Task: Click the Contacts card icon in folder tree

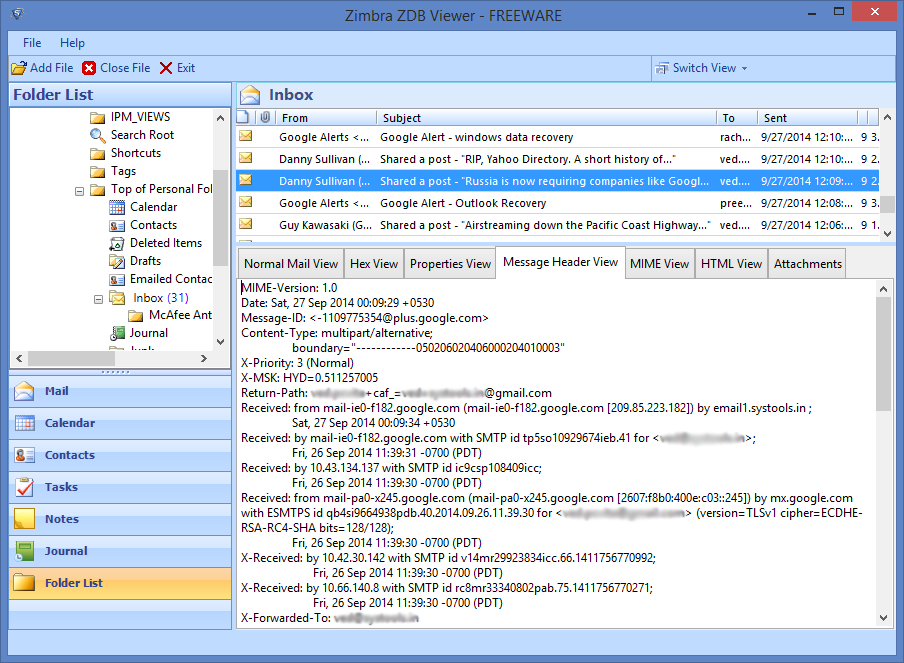Action: click(117, 225)
